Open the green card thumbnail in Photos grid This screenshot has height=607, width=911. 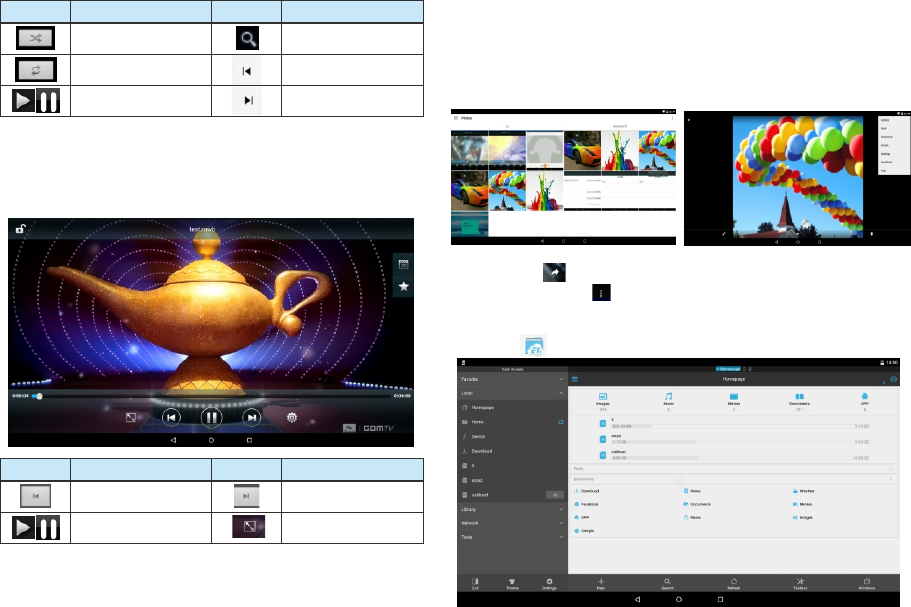coord(469,224)
